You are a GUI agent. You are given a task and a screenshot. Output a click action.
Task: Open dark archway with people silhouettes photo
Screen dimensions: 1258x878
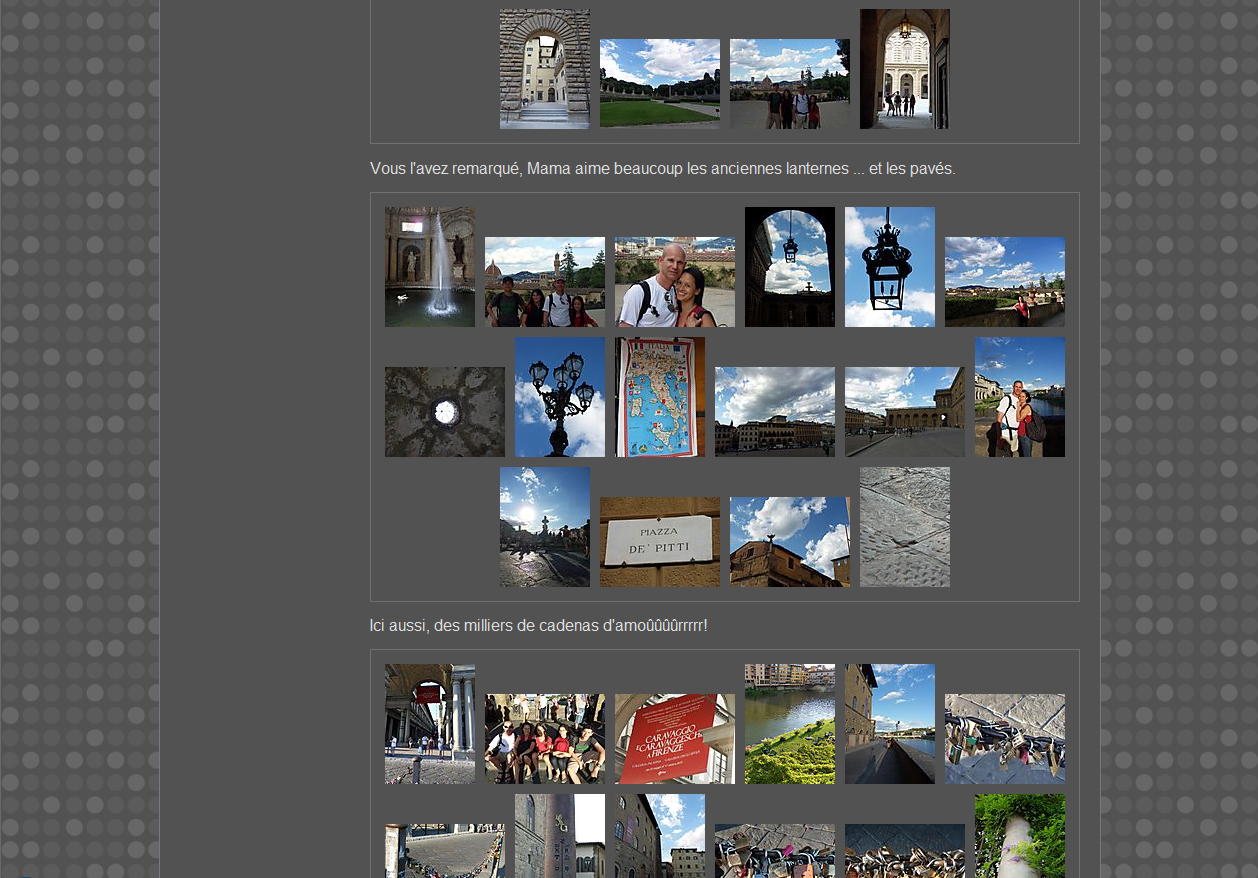click(x=904, y=69)
